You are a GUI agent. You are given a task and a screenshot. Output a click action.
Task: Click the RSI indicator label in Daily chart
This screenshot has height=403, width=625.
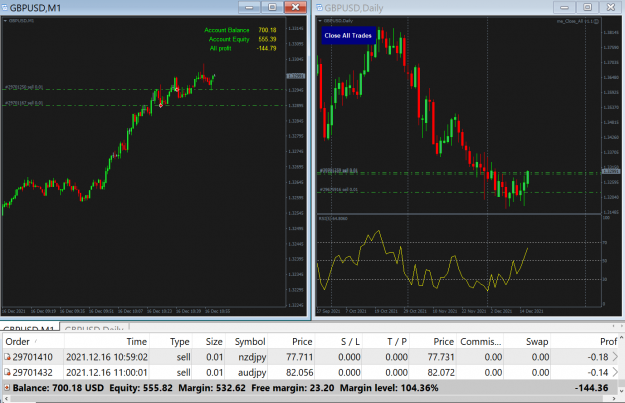tap(332, 218)
